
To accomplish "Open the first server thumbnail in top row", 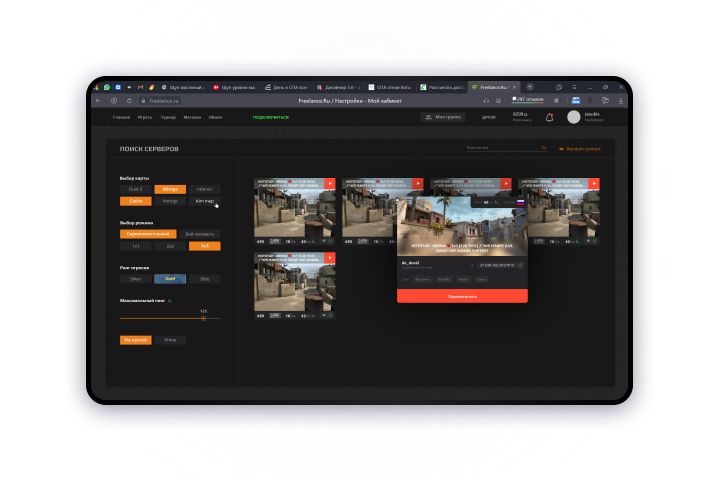I will (295, 212).
